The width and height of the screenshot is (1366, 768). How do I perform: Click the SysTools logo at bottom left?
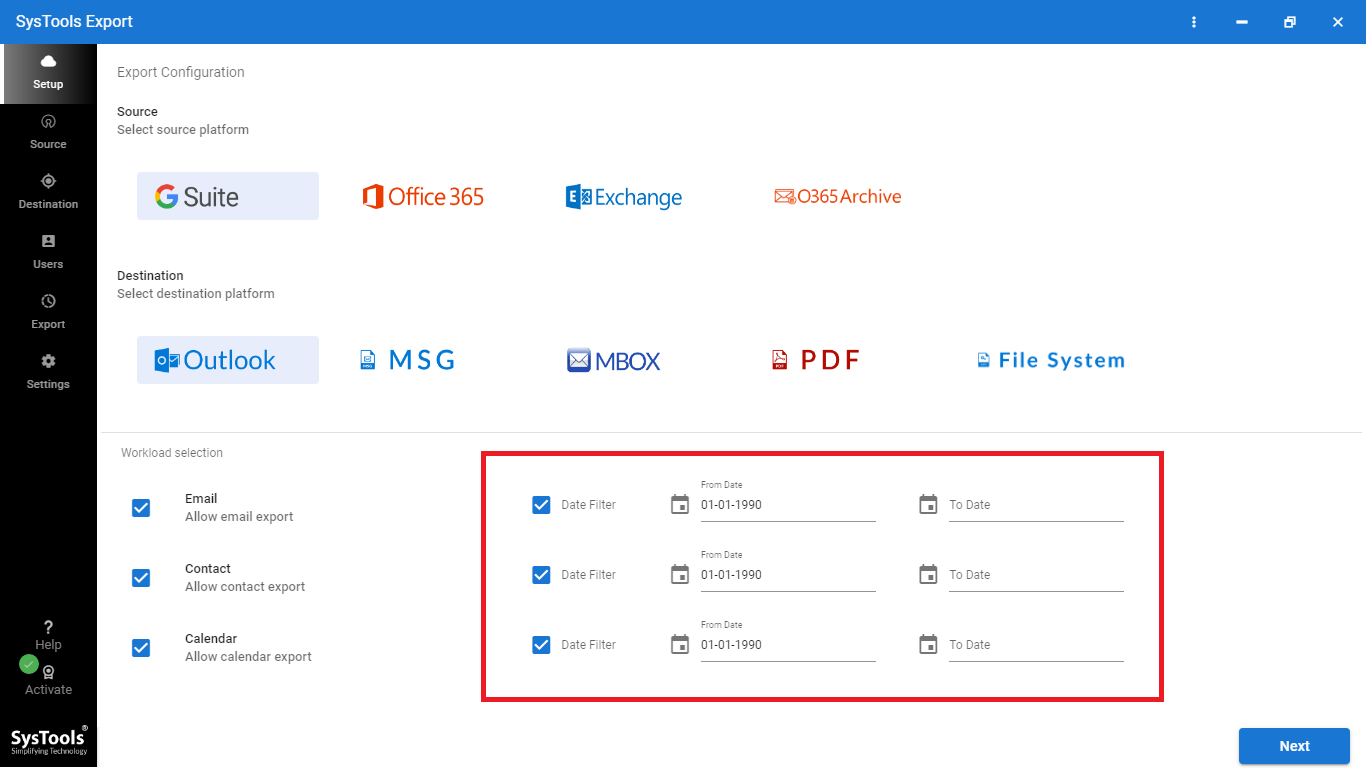(x=49, y=740)
